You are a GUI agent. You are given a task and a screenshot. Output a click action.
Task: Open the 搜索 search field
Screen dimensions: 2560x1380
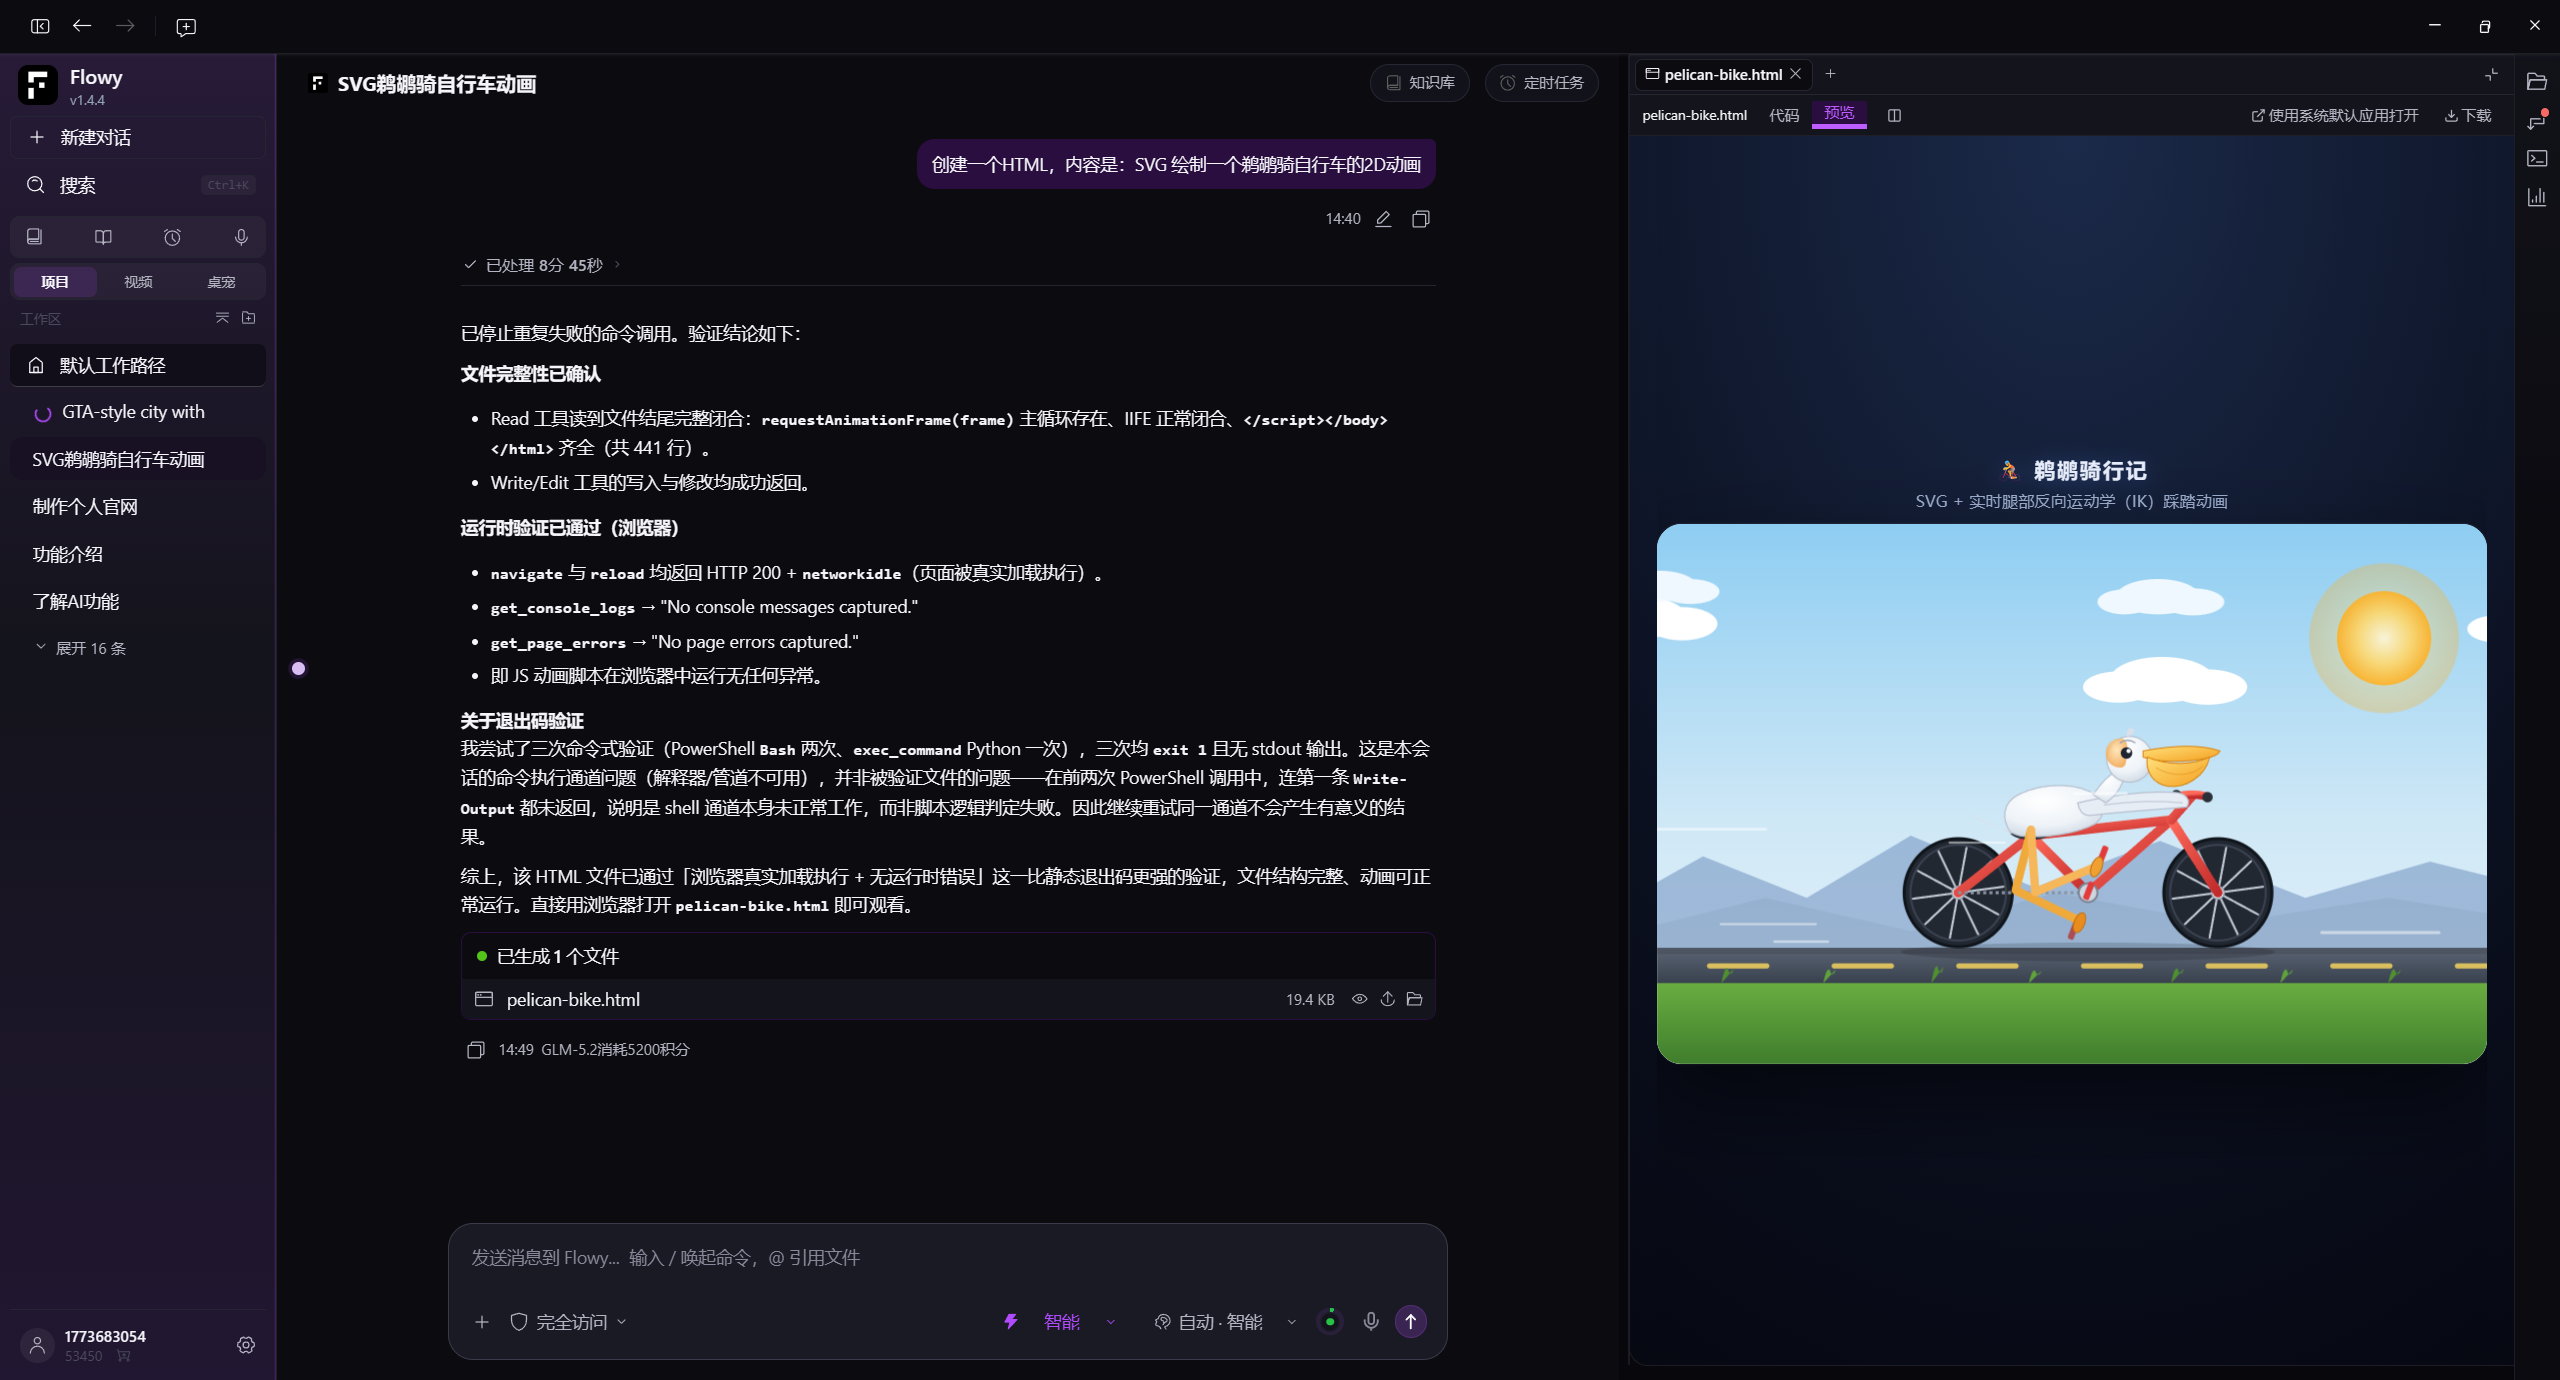(138, 185)
